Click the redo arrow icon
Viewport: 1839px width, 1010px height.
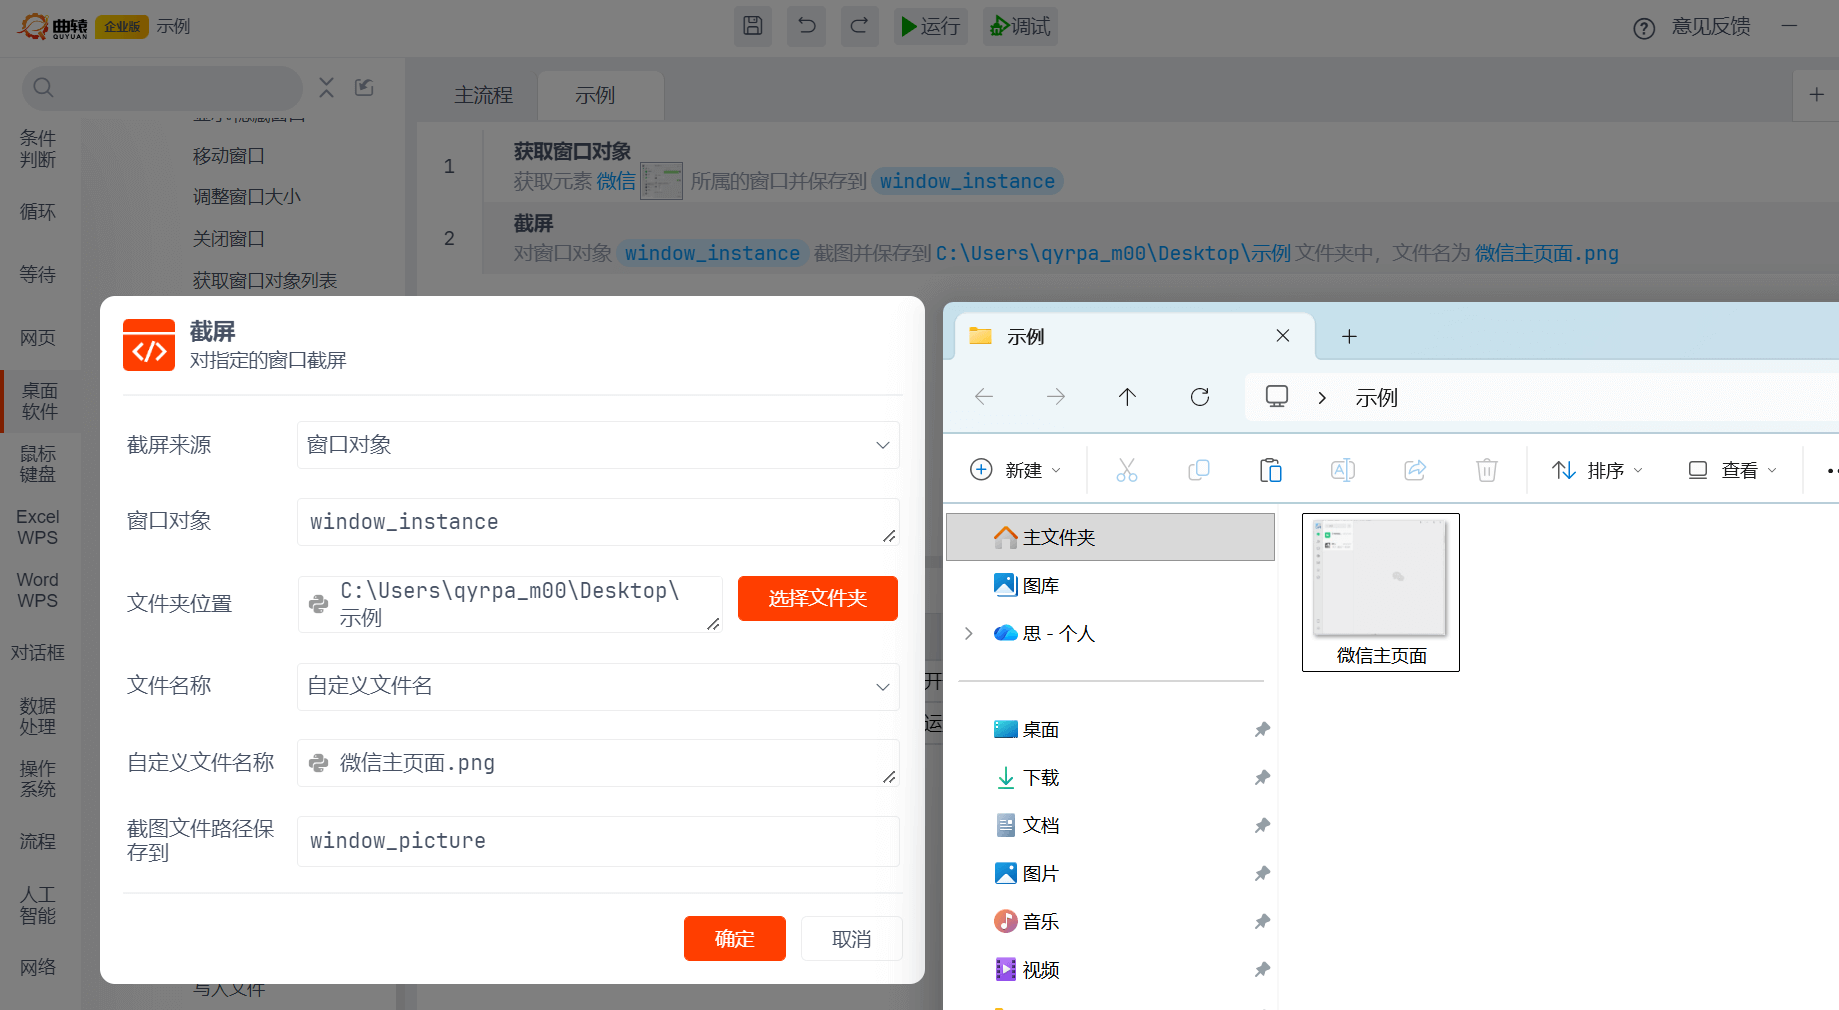tap(859, 26)
